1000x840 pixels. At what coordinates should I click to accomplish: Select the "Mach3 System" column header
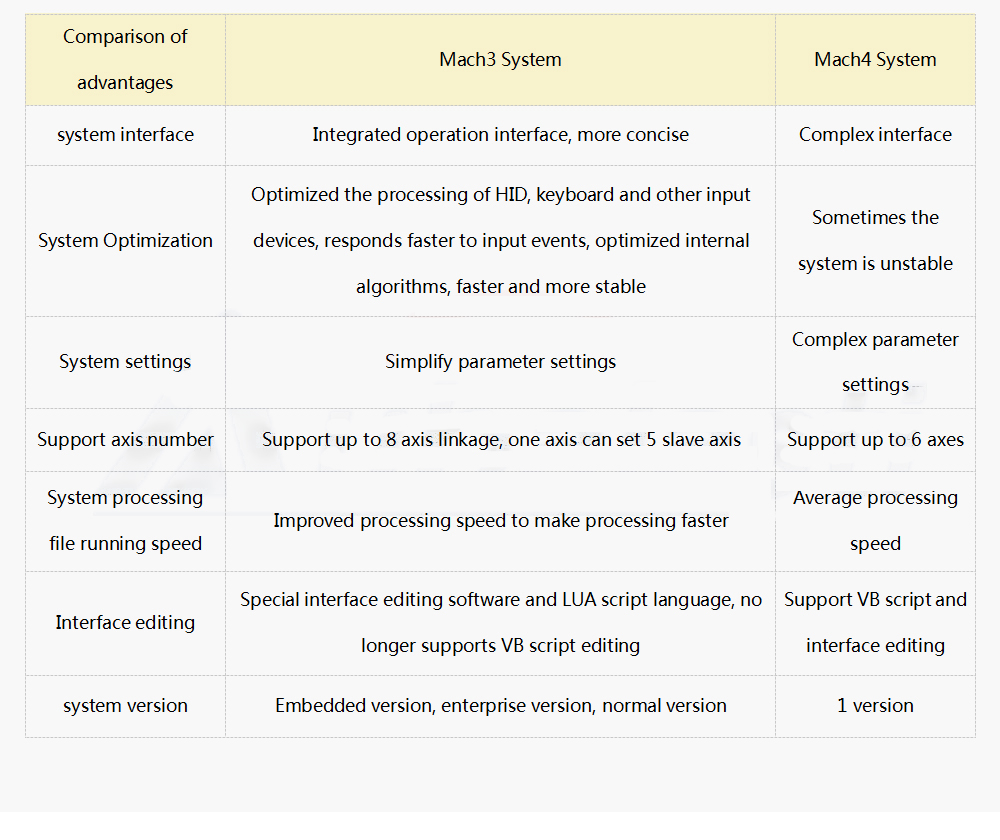pyautogui.click(x=500, y=60)
